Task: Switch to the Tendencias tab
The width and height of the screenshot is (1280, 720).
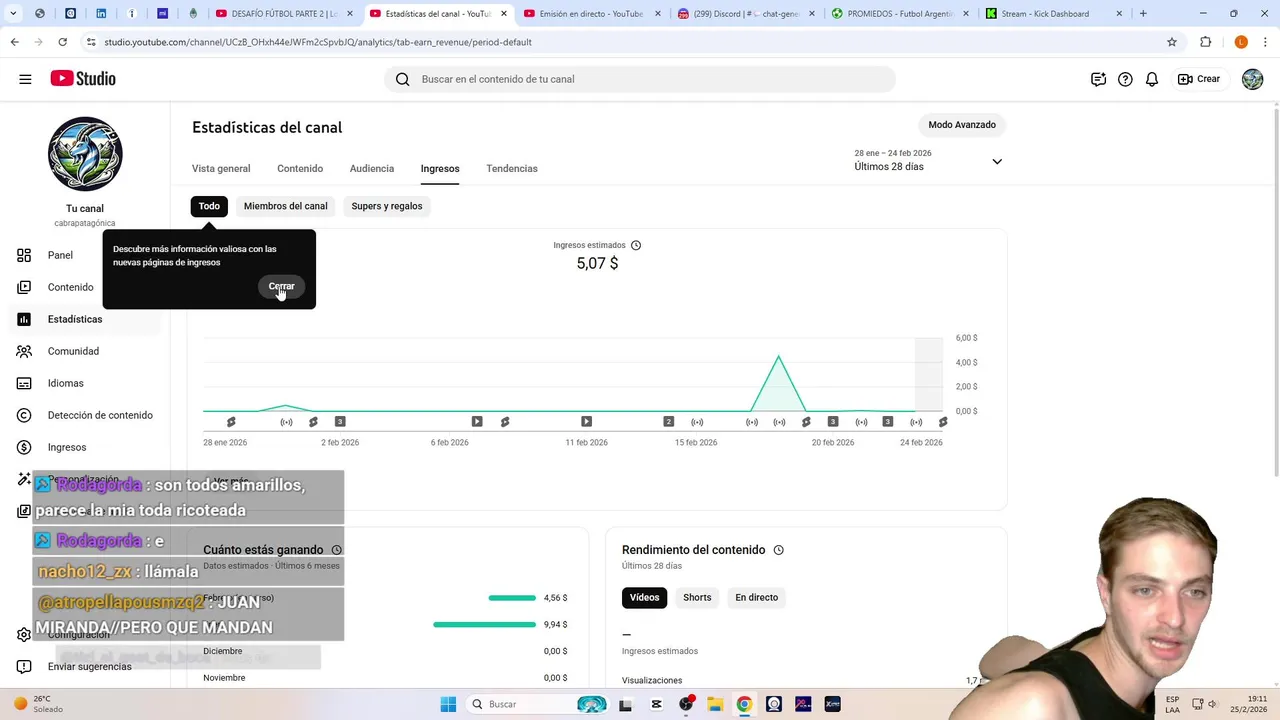Action: pos(512,169)
